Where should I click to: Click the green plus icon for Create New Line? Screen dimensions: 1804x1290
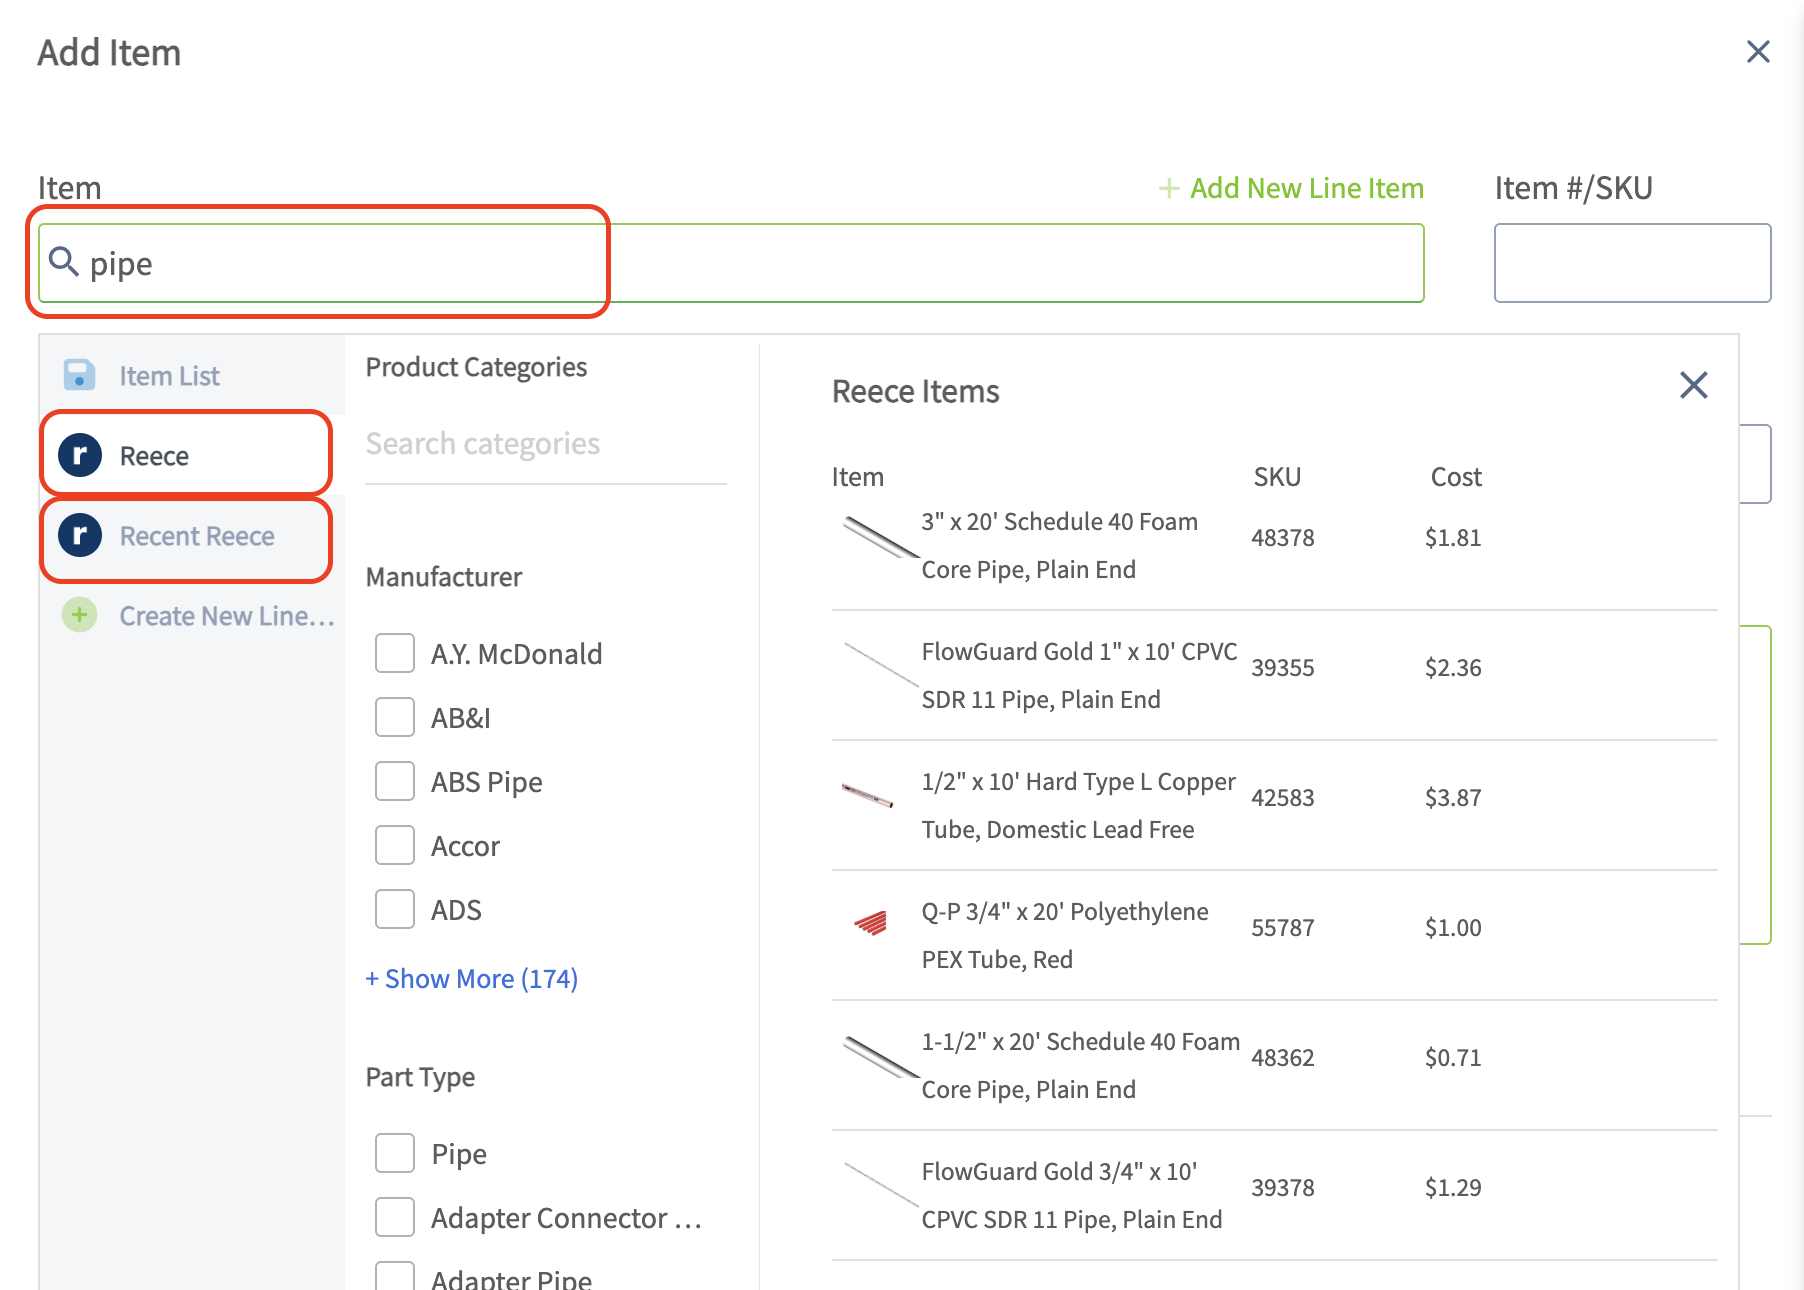[79, 615]
